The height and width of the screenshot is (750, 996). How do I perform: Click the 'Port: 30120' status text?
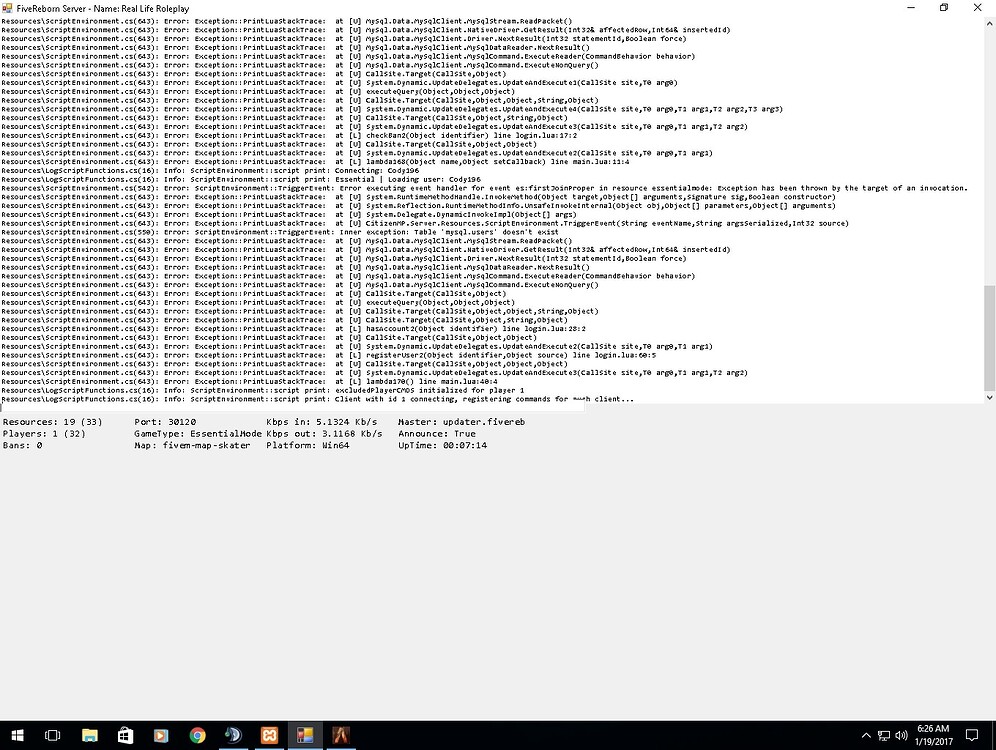pyautogui.click(x=165, y=422)
